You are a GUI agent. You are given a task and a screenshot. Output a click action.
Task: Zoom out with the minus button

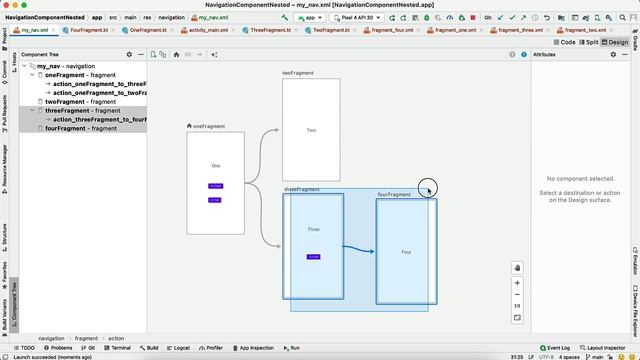pyautogui.click(x=517, y=294)
